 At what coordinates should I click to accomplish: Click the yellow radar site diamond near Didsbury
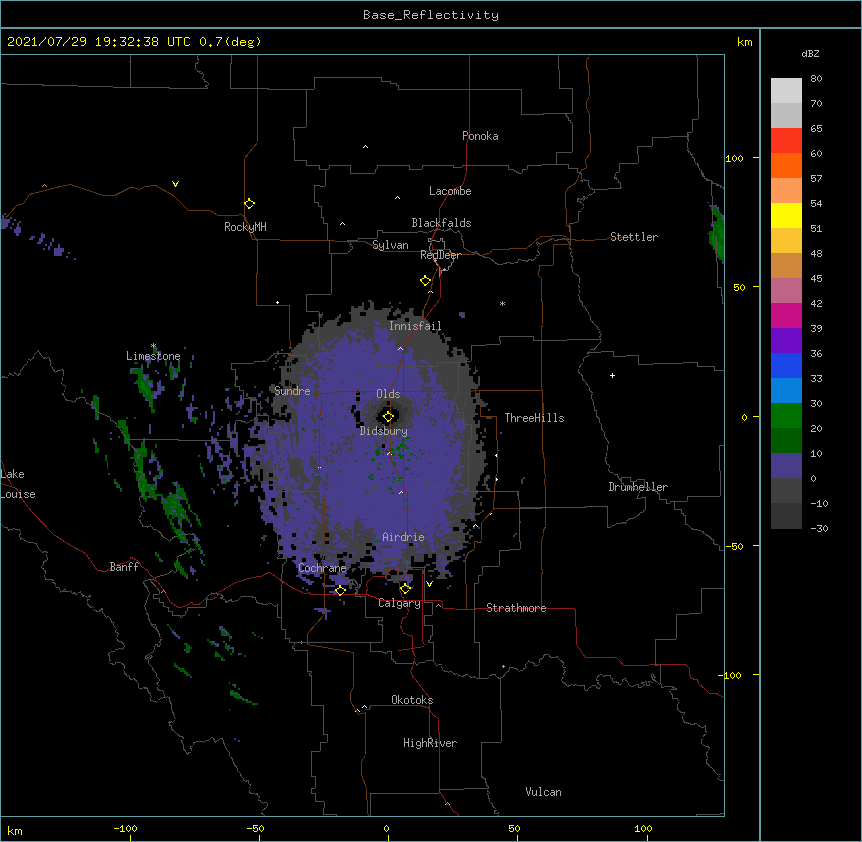click(x=389, y=417)
